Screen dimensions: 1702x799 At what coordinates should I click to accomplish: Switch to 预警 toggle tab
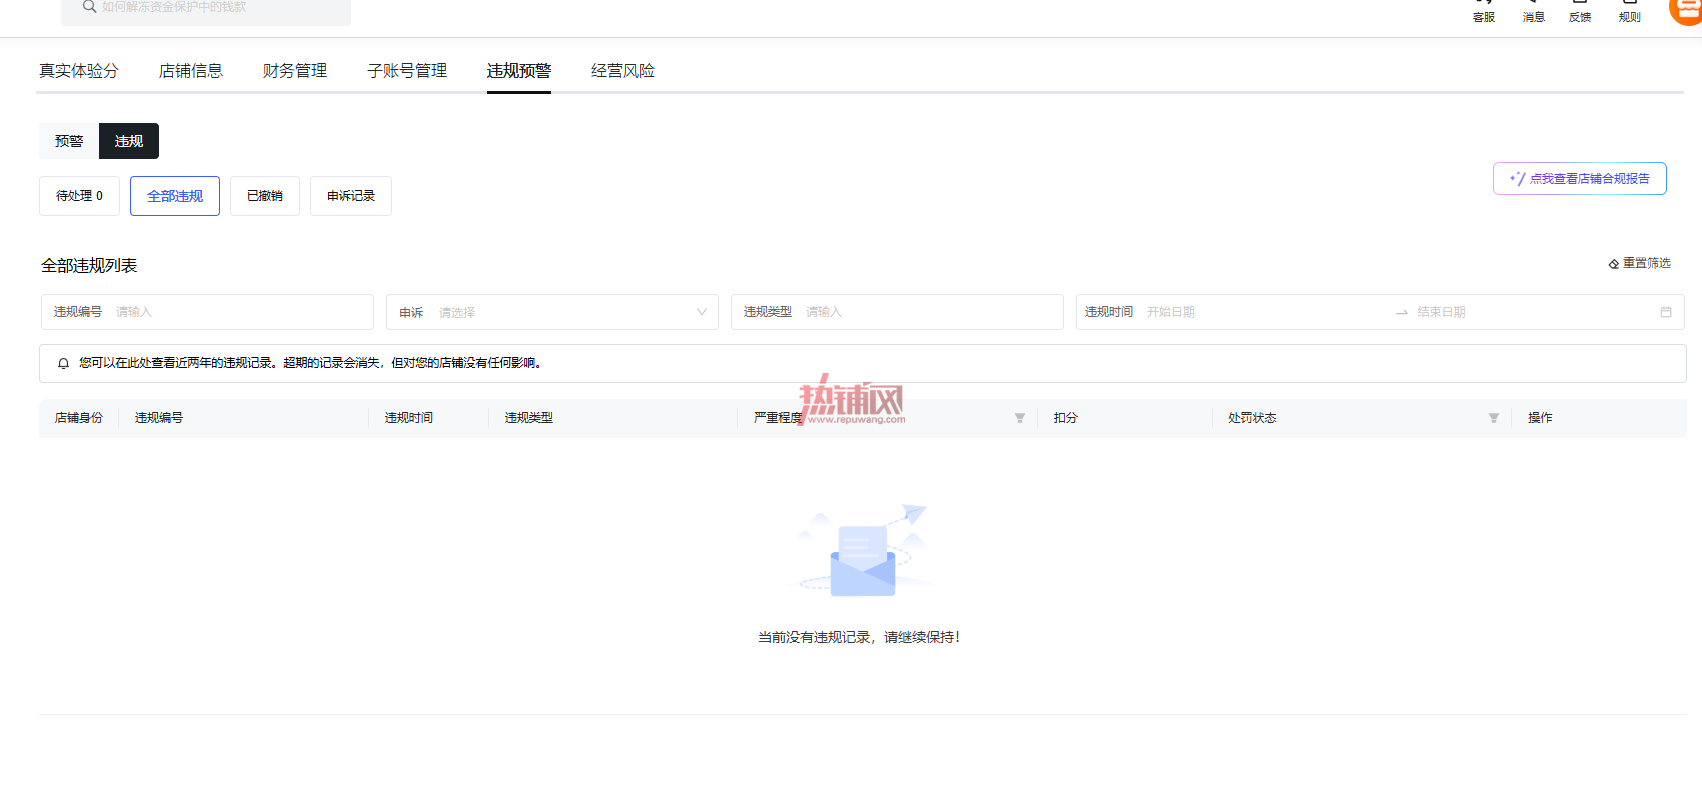click(69, 141)
